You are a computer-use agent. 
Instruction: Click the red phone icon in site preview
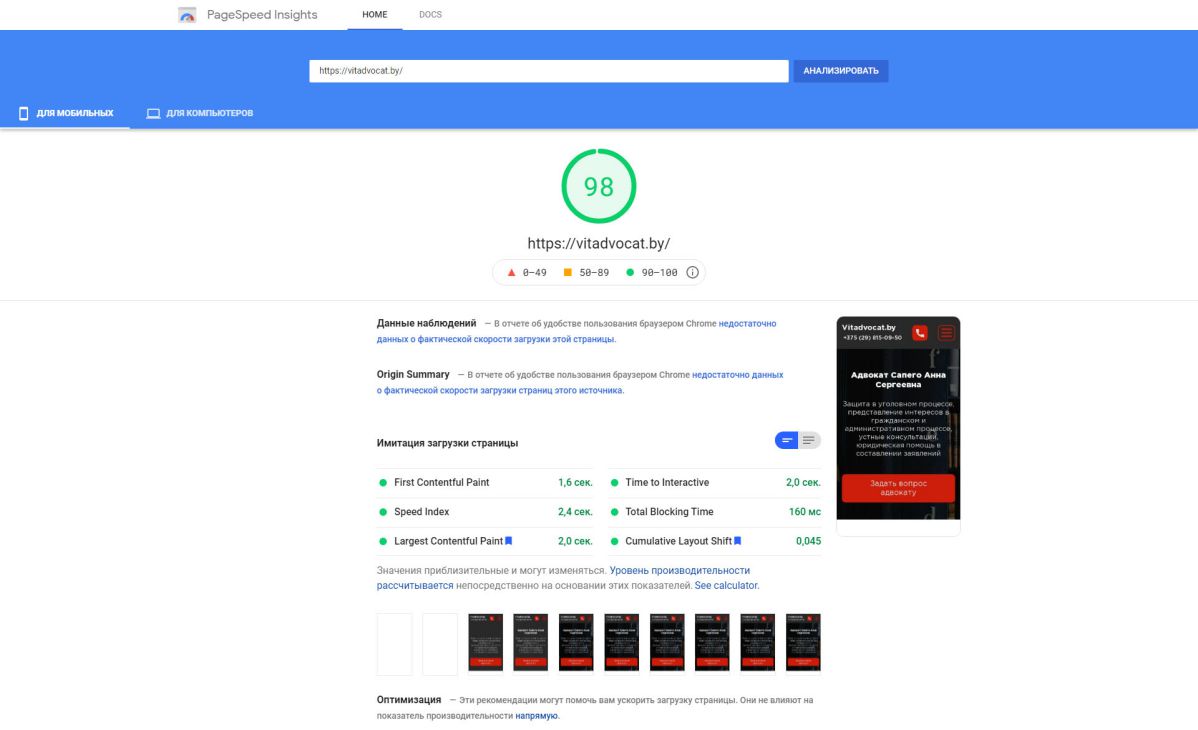[x=920, y=332]
